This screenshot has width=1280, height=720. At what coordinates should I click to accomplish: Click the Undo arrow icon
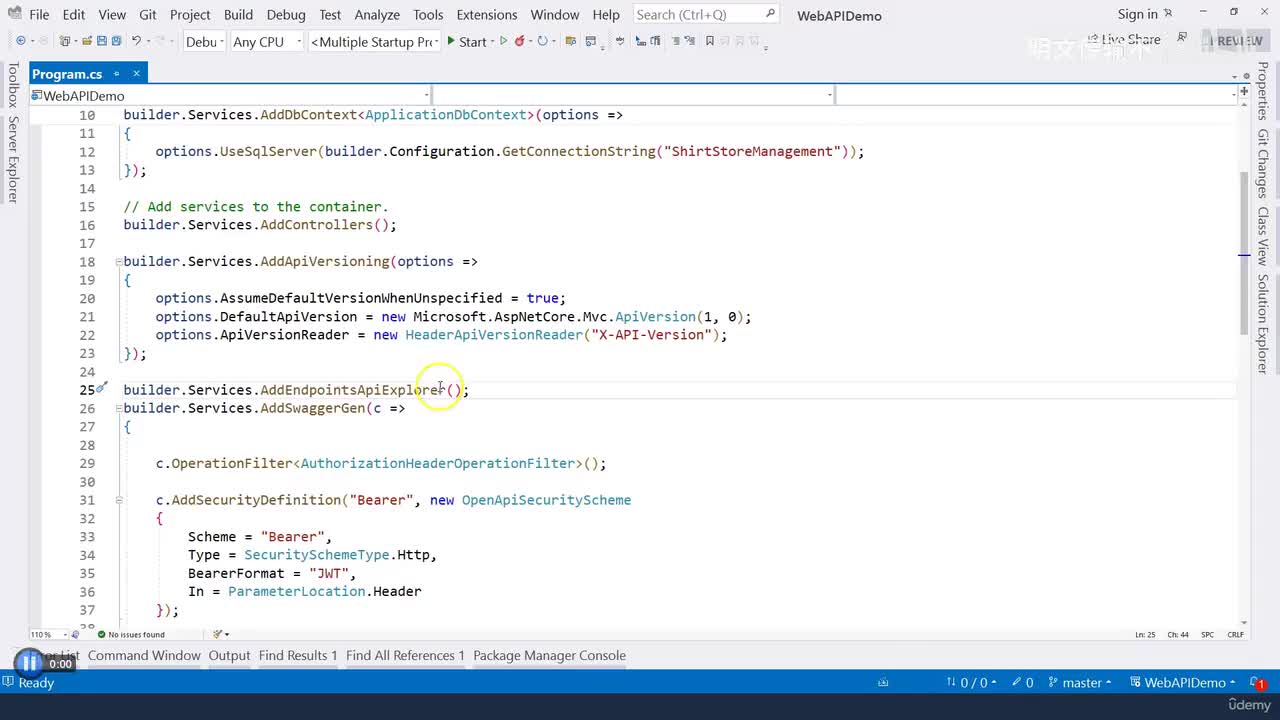point(137,41)
